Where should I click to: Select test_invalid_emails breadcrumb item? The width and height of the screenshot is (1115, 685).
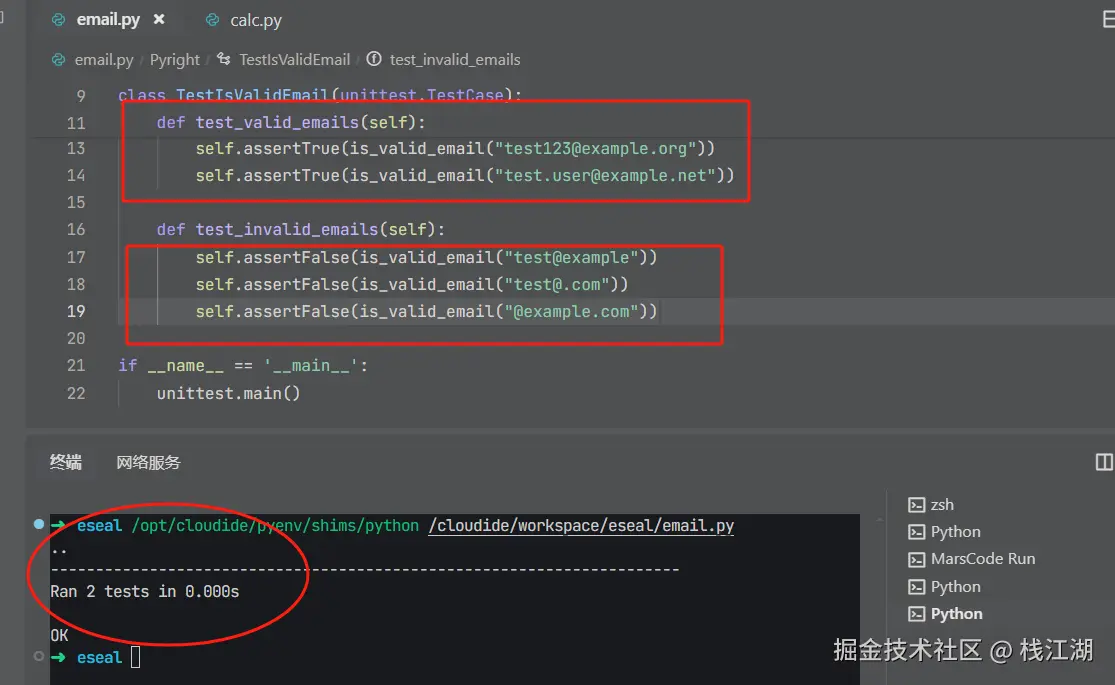455,60
